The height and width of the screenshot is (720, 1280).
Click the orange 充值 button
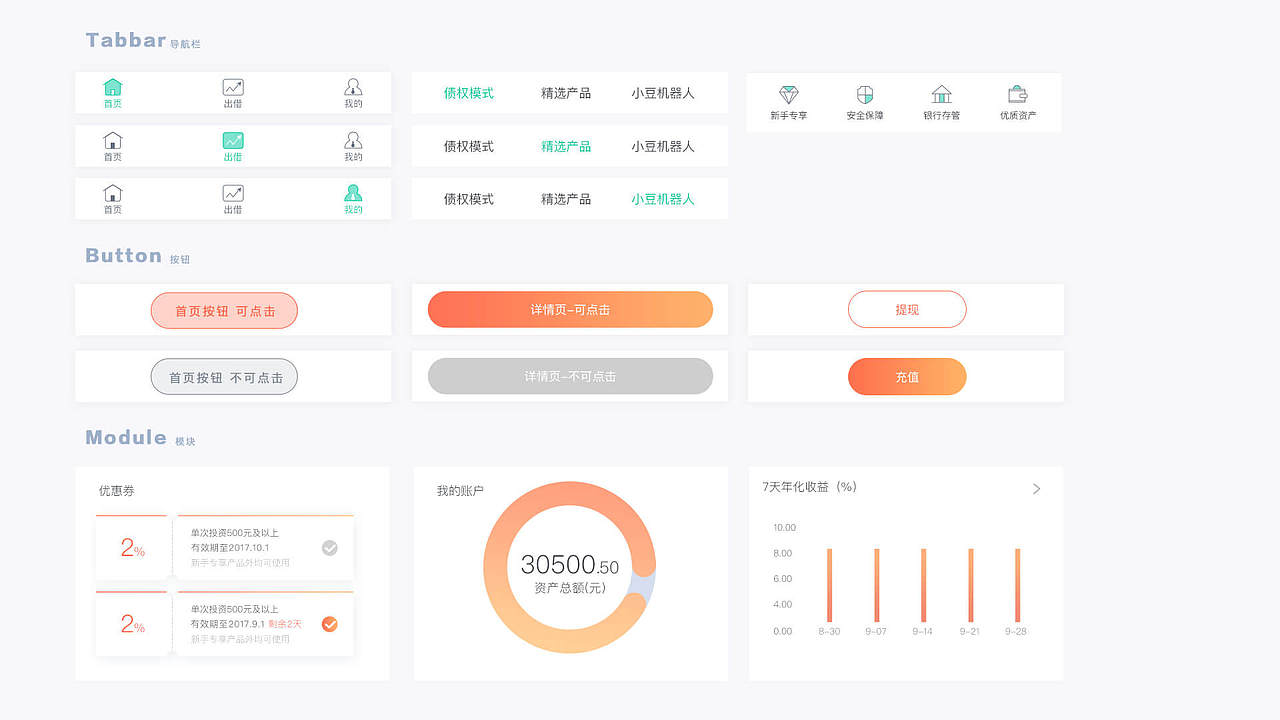click(907, 377)
